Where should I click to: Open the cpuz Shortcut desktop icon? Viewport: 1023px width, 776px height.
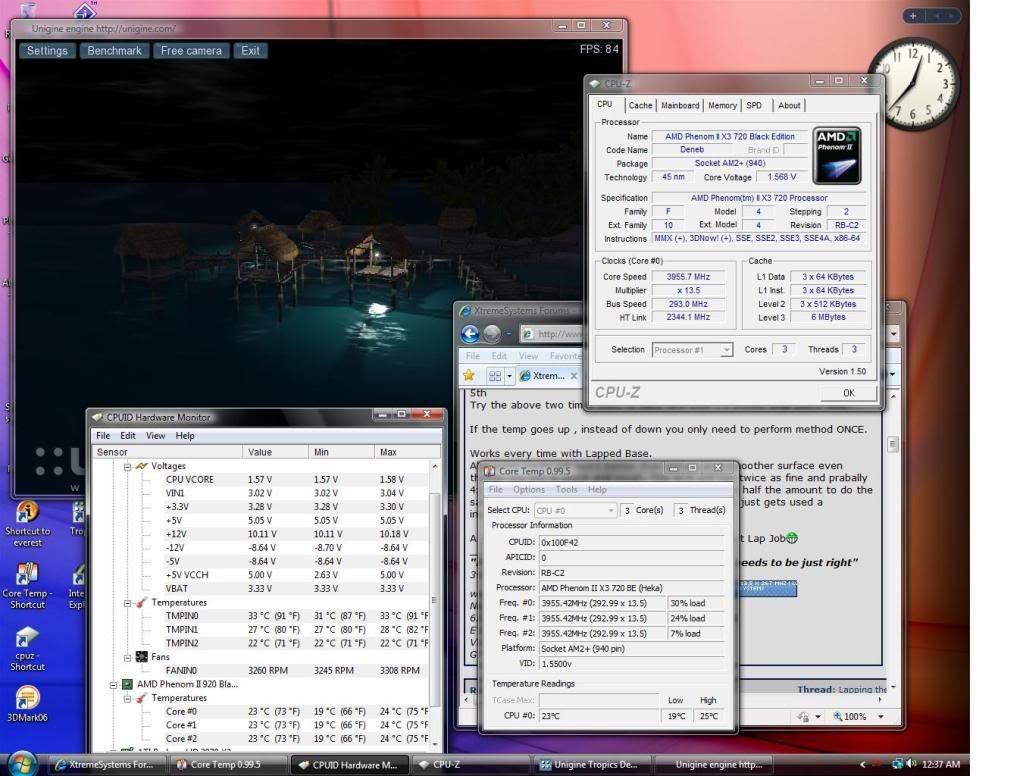pos(27,649)
